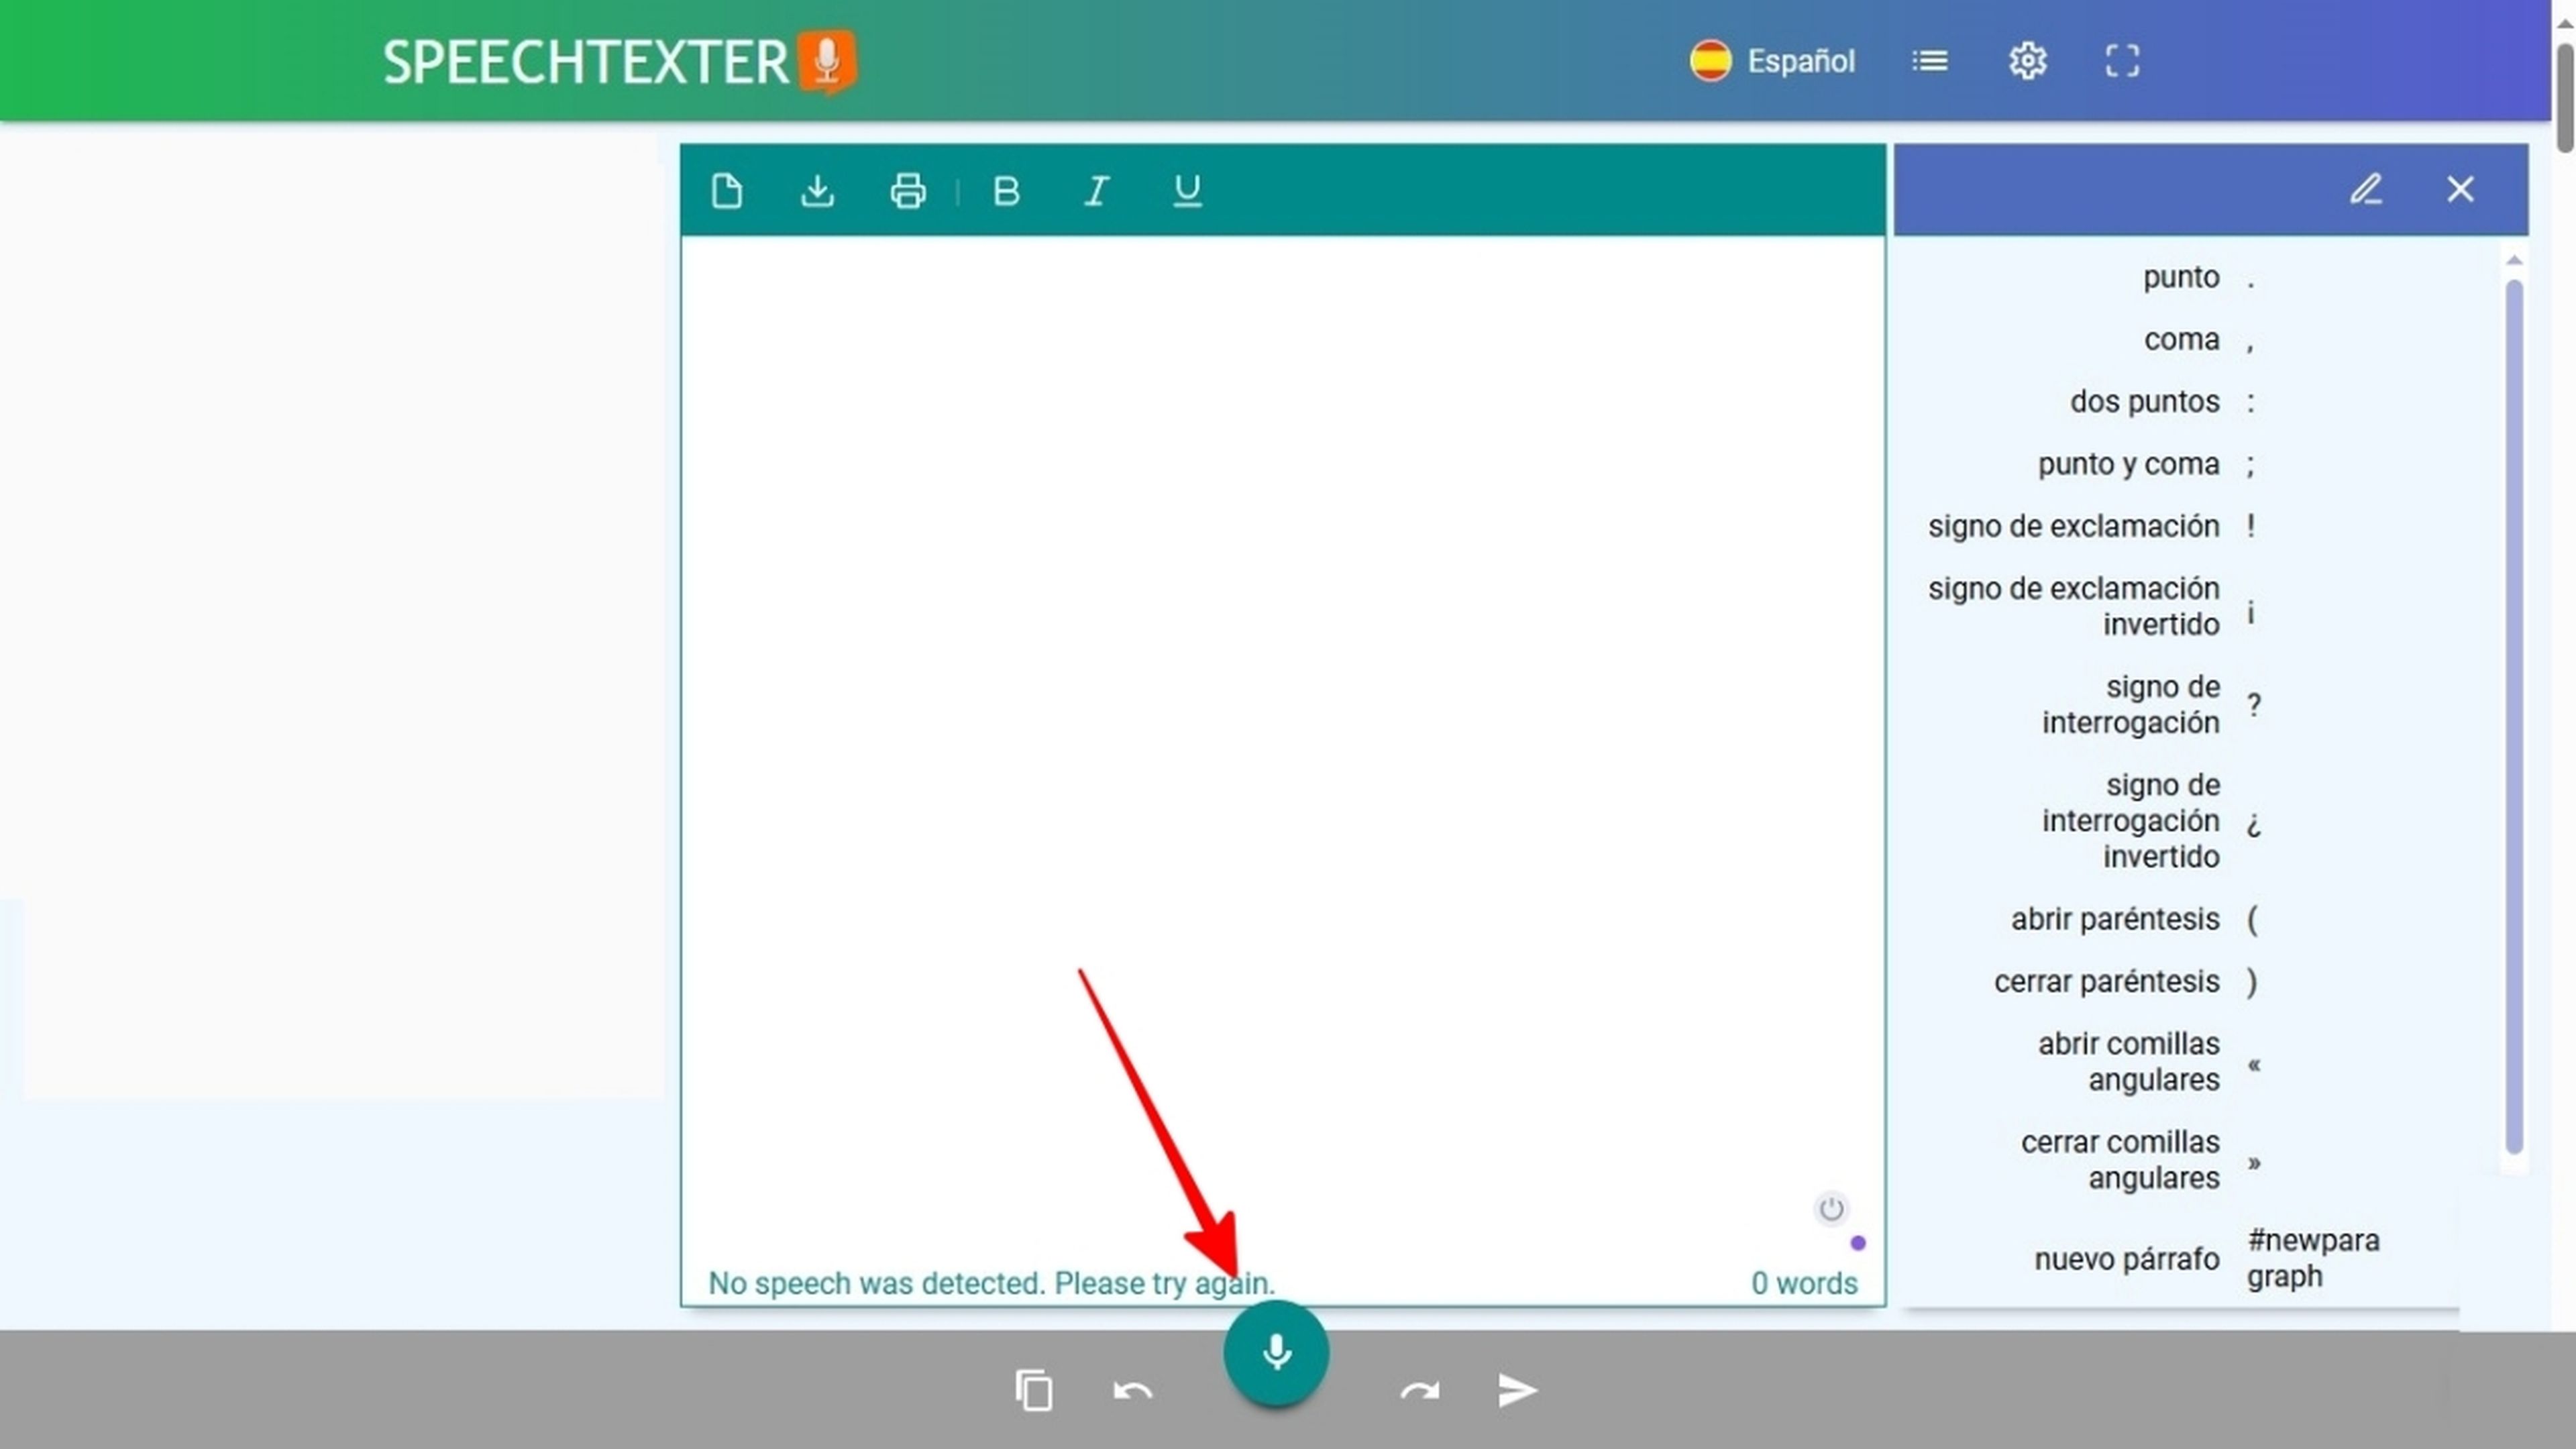Viewport: 2576px width, 1449px height.
Task: Download the transcribed text
Action: pos(817,190)
